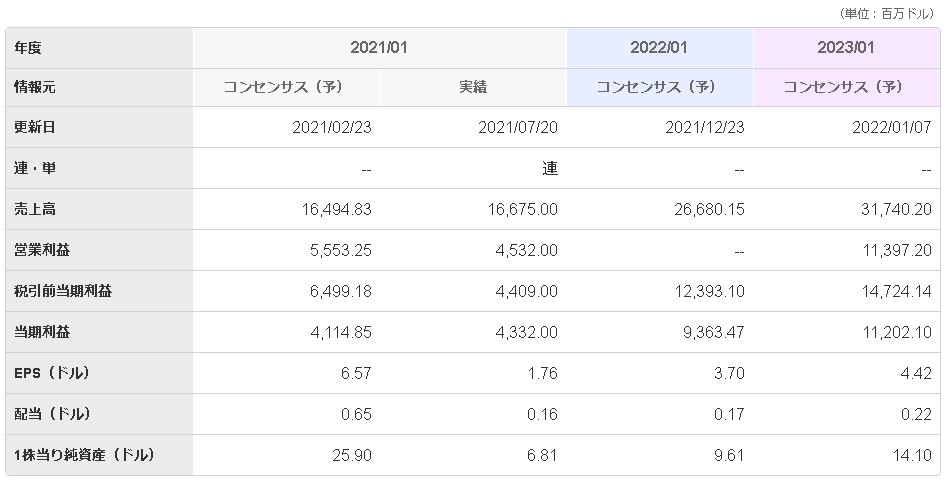Click the EPS（ドル） row label

(53, 373)
